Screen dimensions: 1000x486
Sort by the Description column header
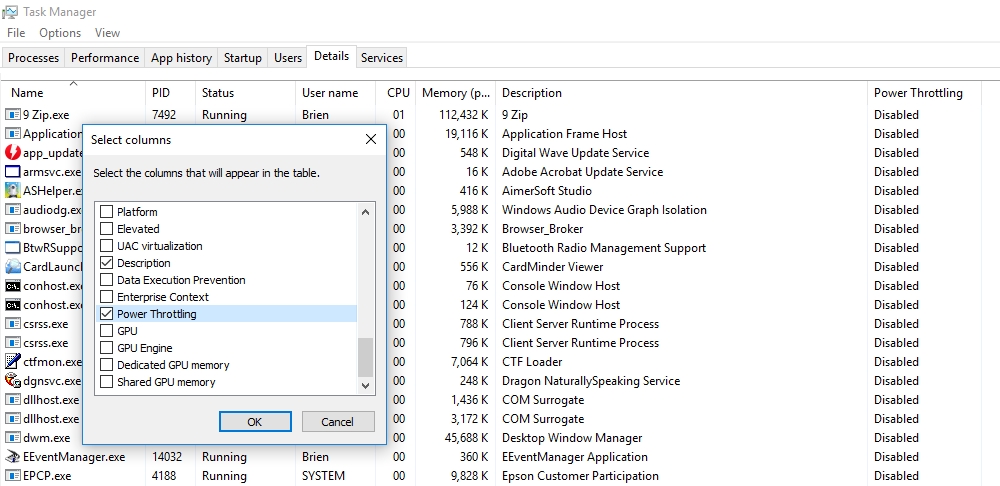pos(681,92)
